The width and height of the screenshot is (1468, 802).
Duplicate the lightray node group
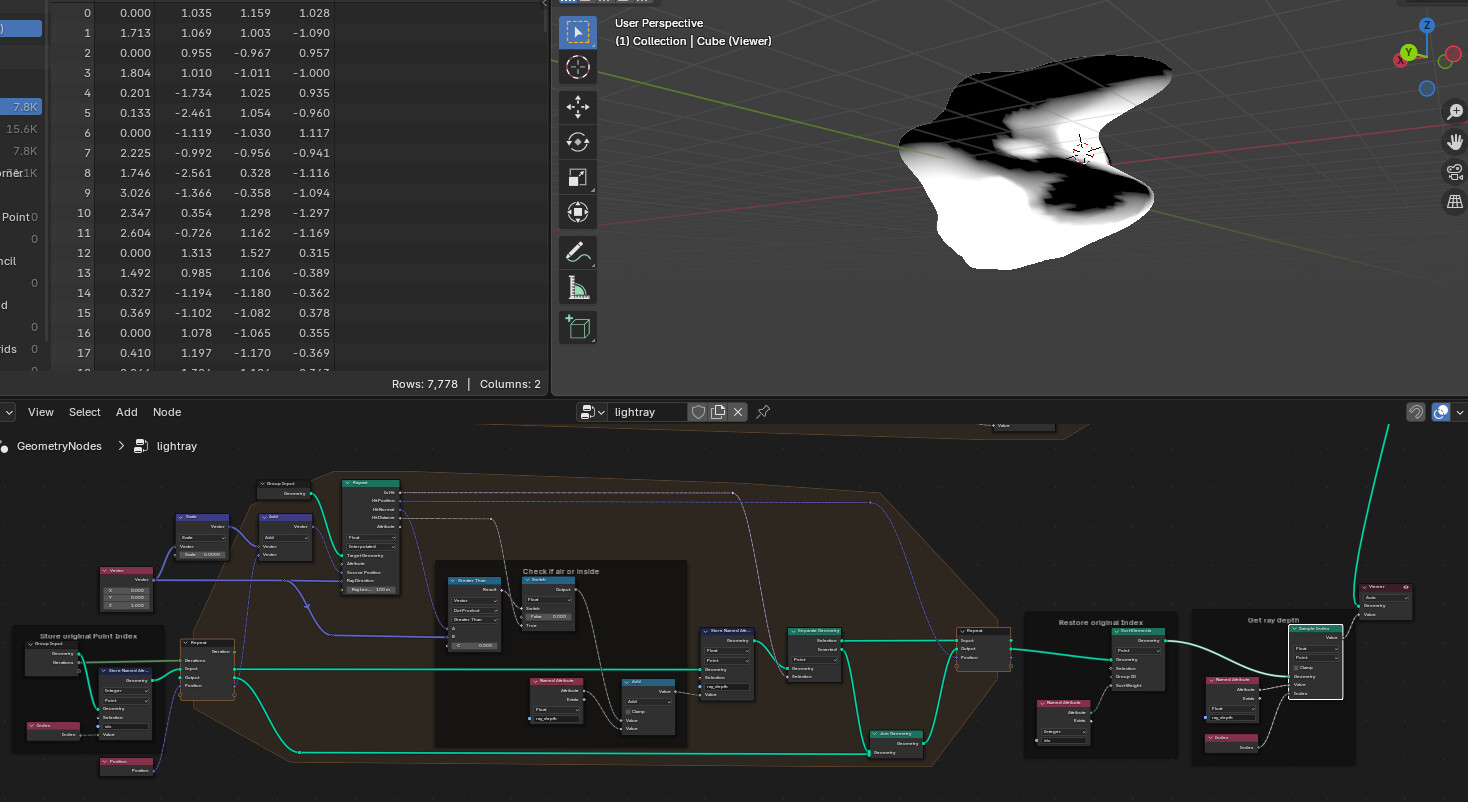[x=718, y=412]
